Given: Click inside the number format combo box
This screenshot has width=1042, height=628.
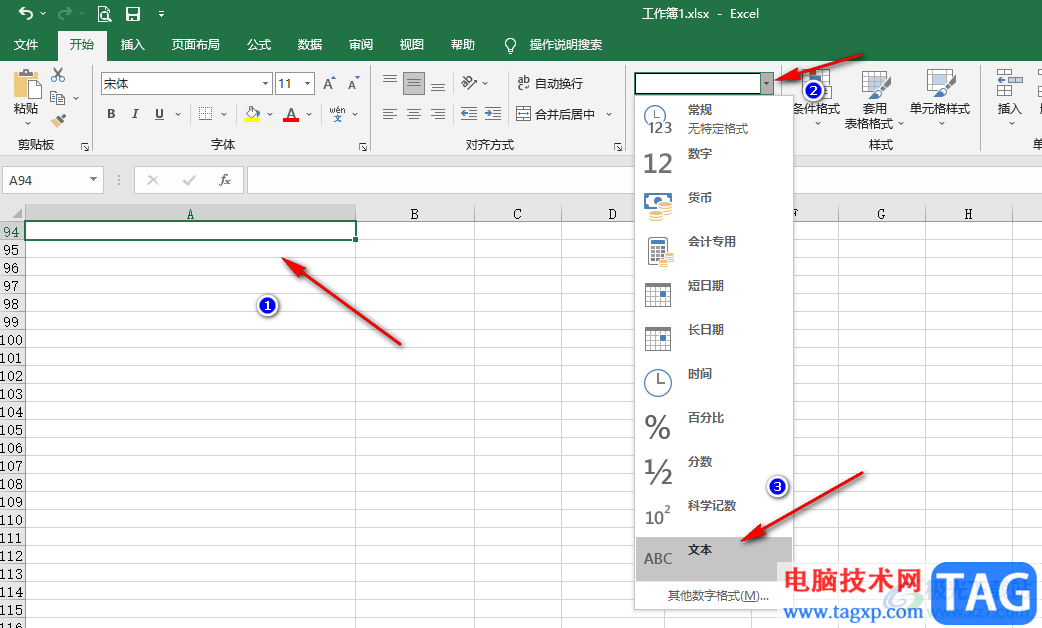Looking at the screenshot, I should (698, 84).
